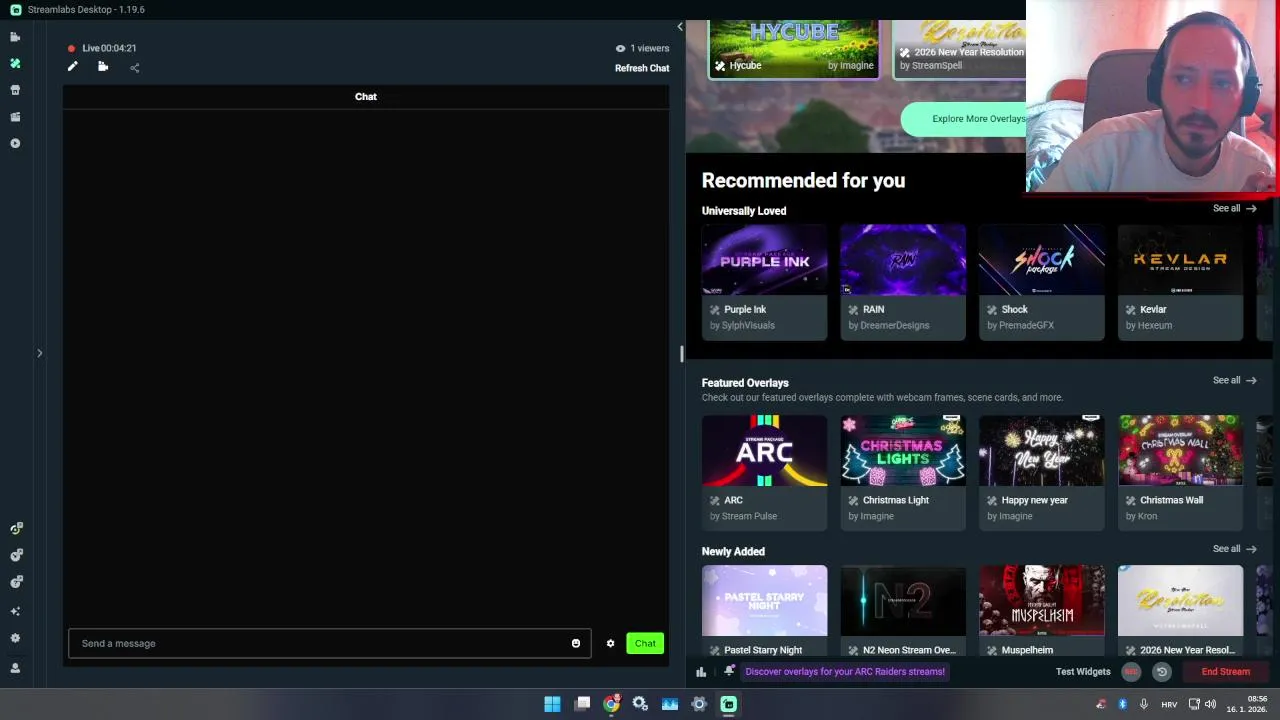Open Windows Start menu
The height and width of the screenshot is (720, 1280).
click(x=552, y=704)
